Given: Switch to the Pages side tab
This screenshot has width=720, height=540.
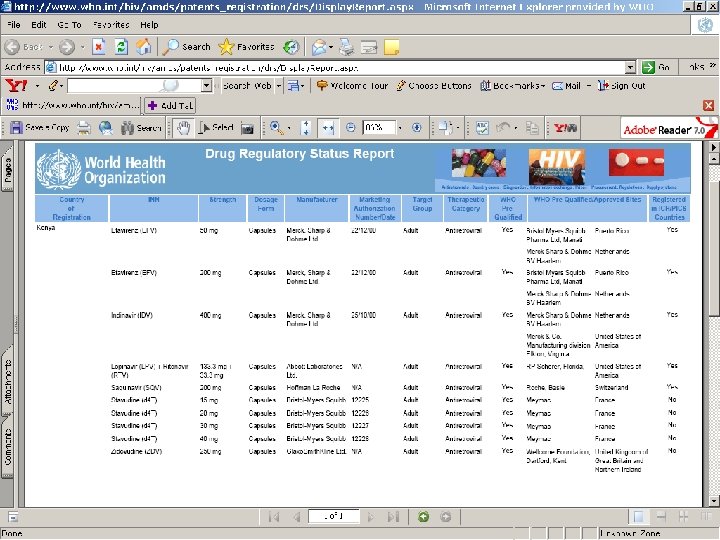Looking at the screenshot, I should pos(8,168).
